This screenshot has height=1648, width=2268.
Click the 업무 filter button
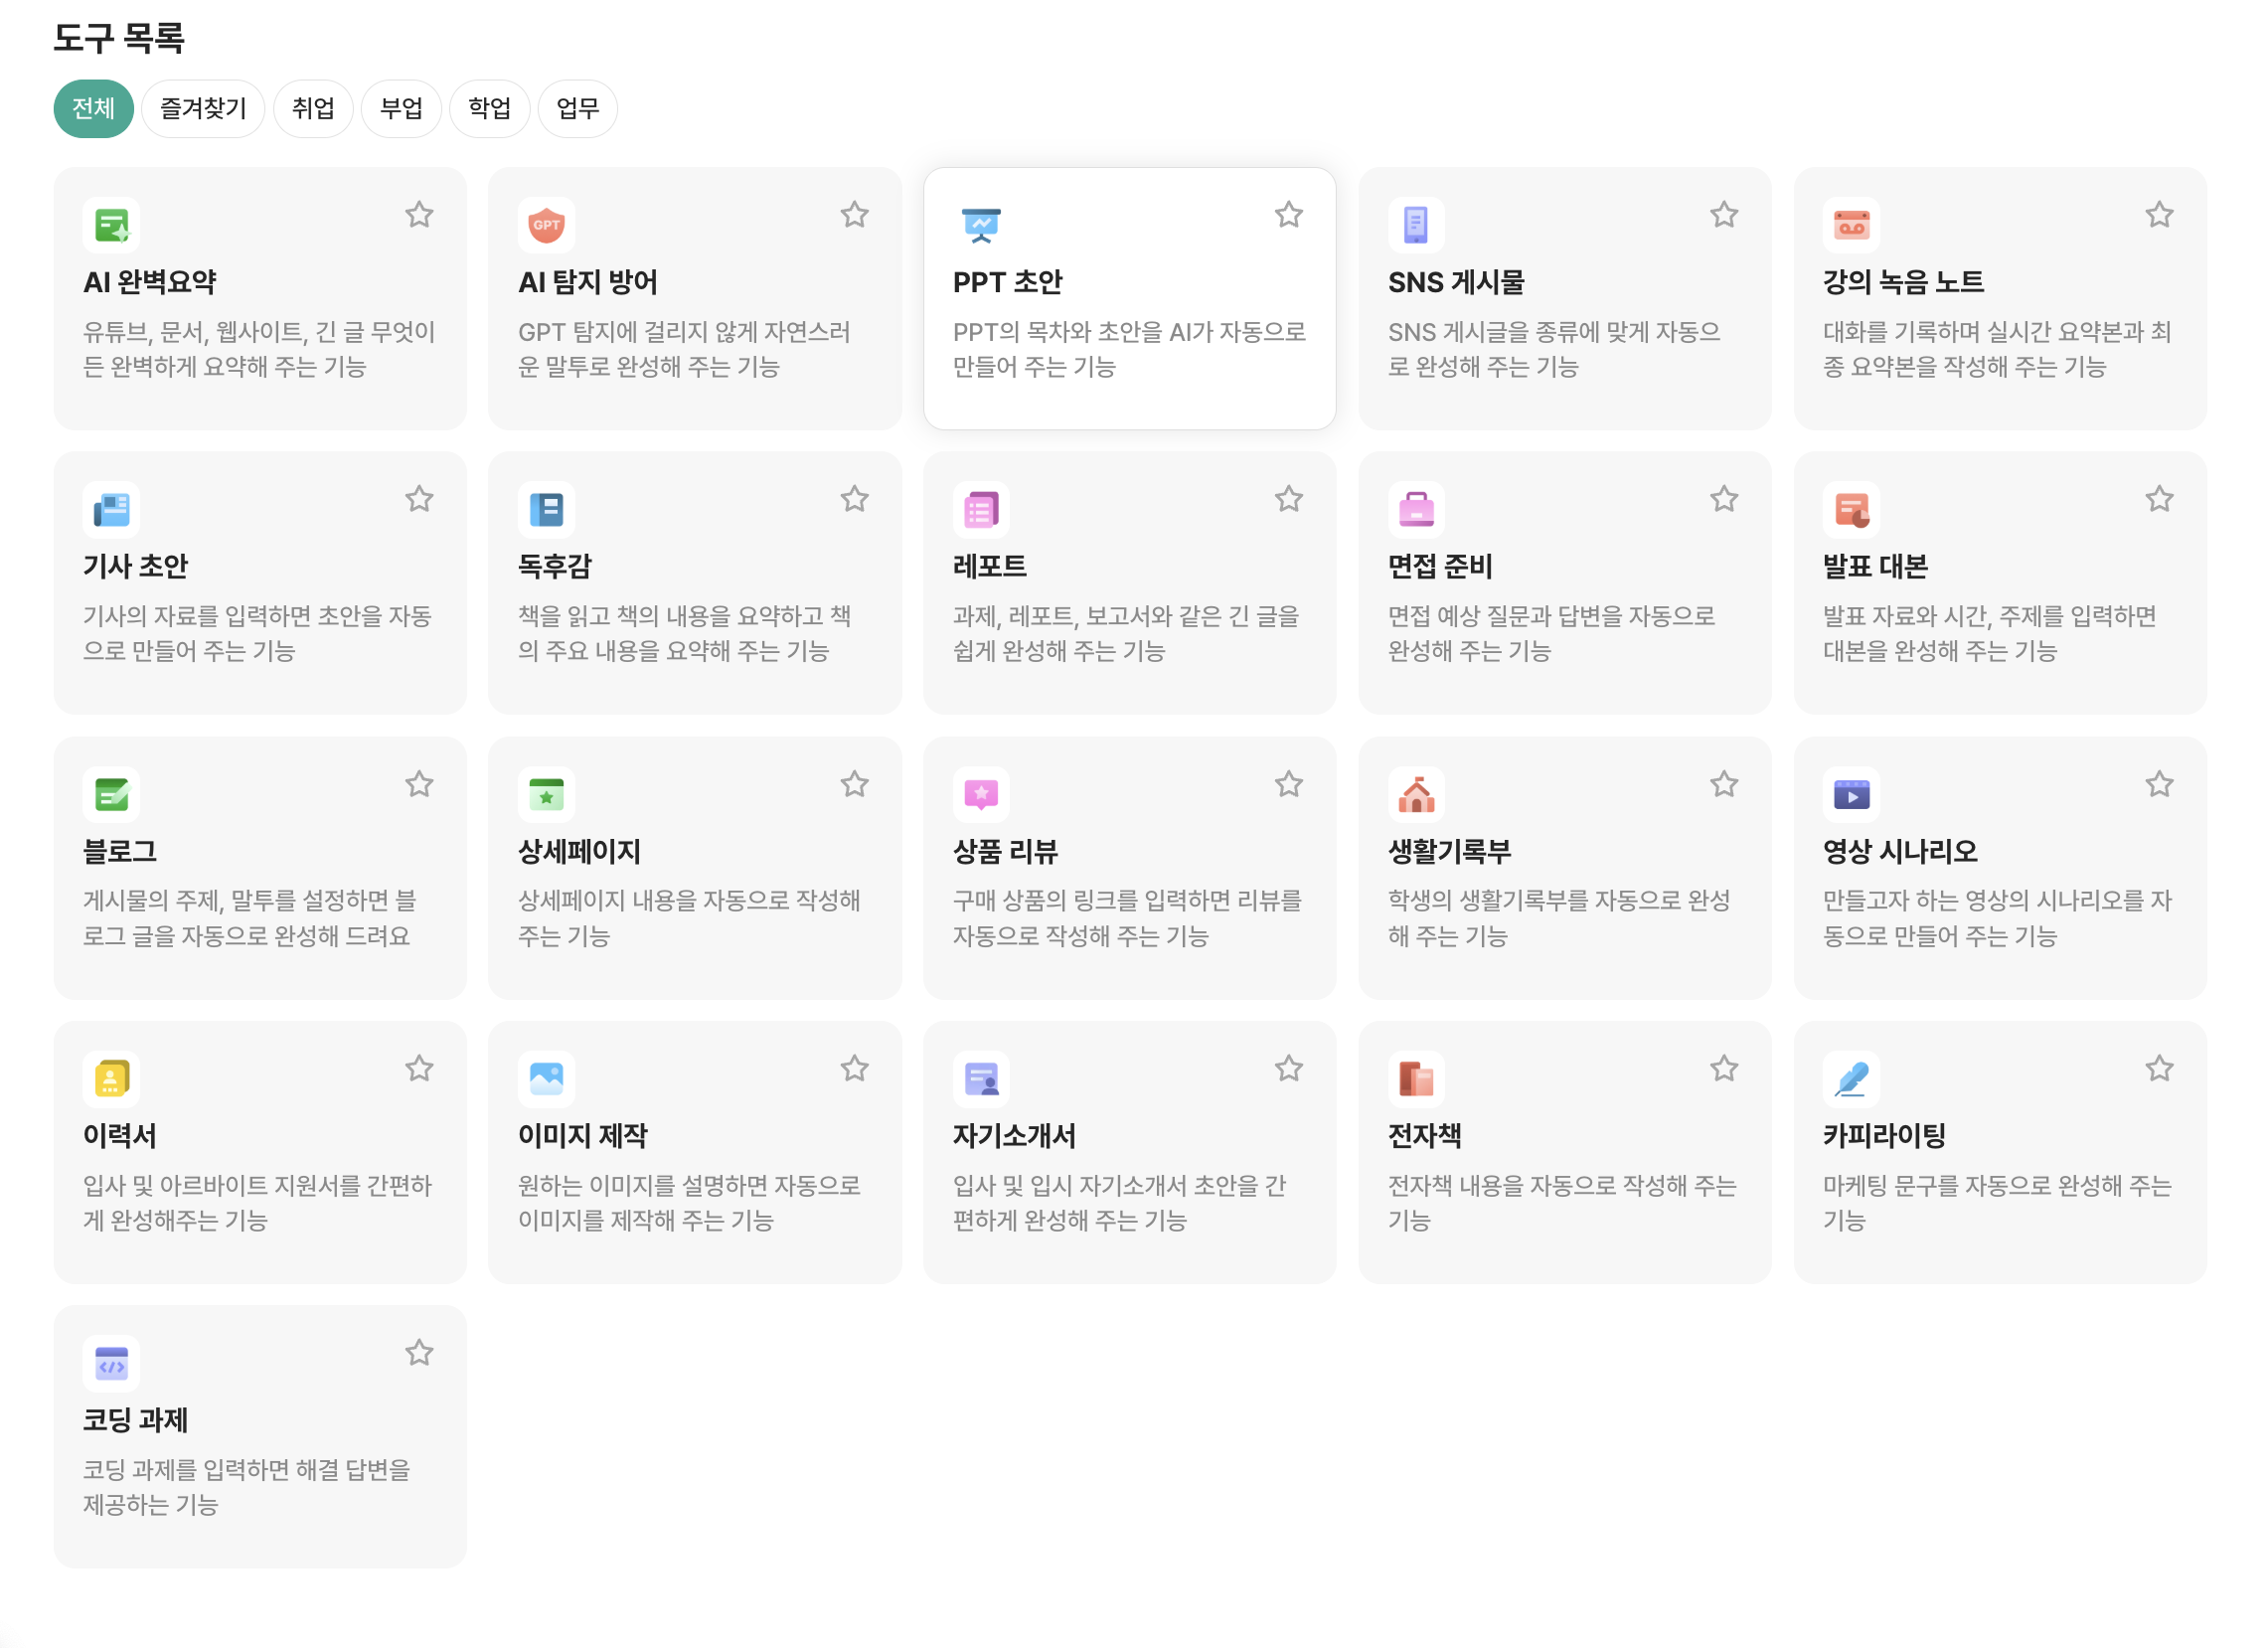pyautogui.click(x=577, y=109)
